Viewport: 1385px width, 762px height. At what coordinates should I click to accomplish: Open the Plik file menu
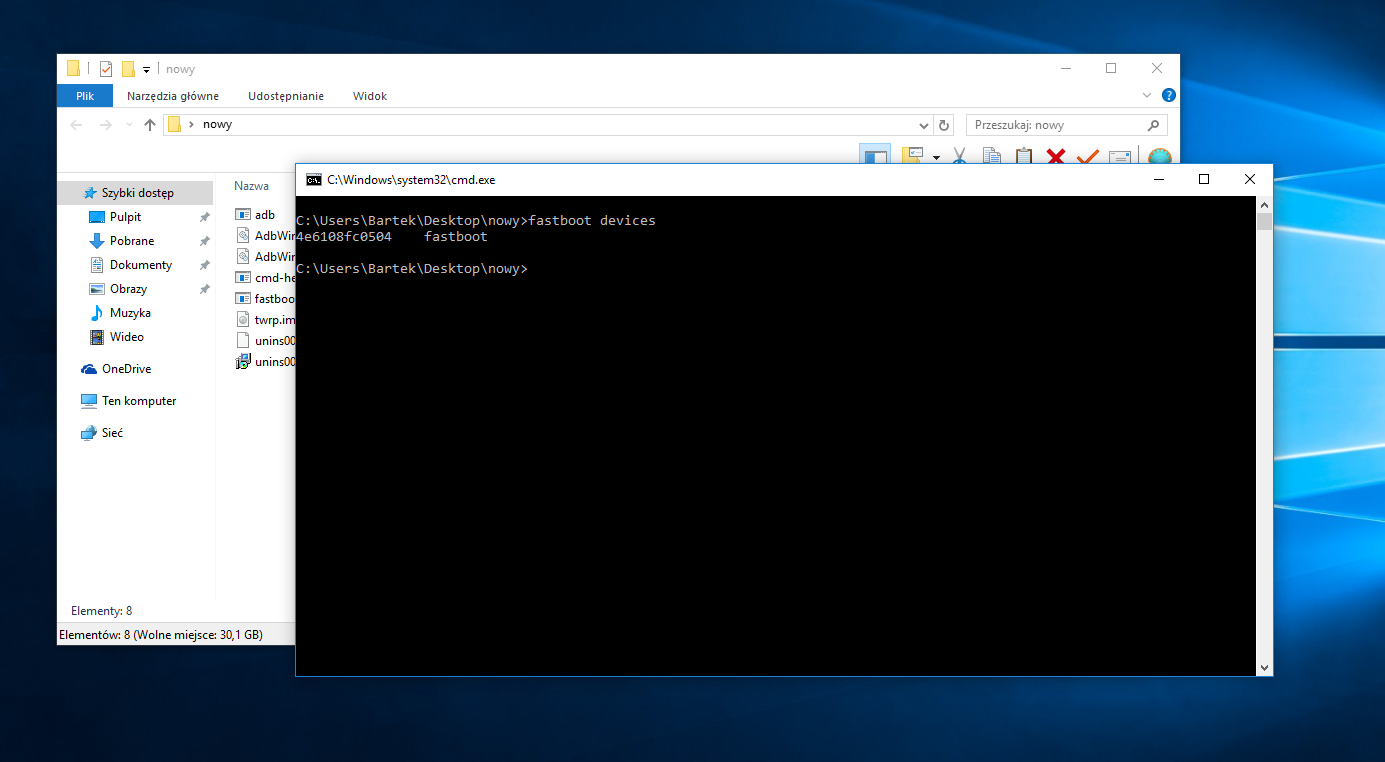click(85, 96)
